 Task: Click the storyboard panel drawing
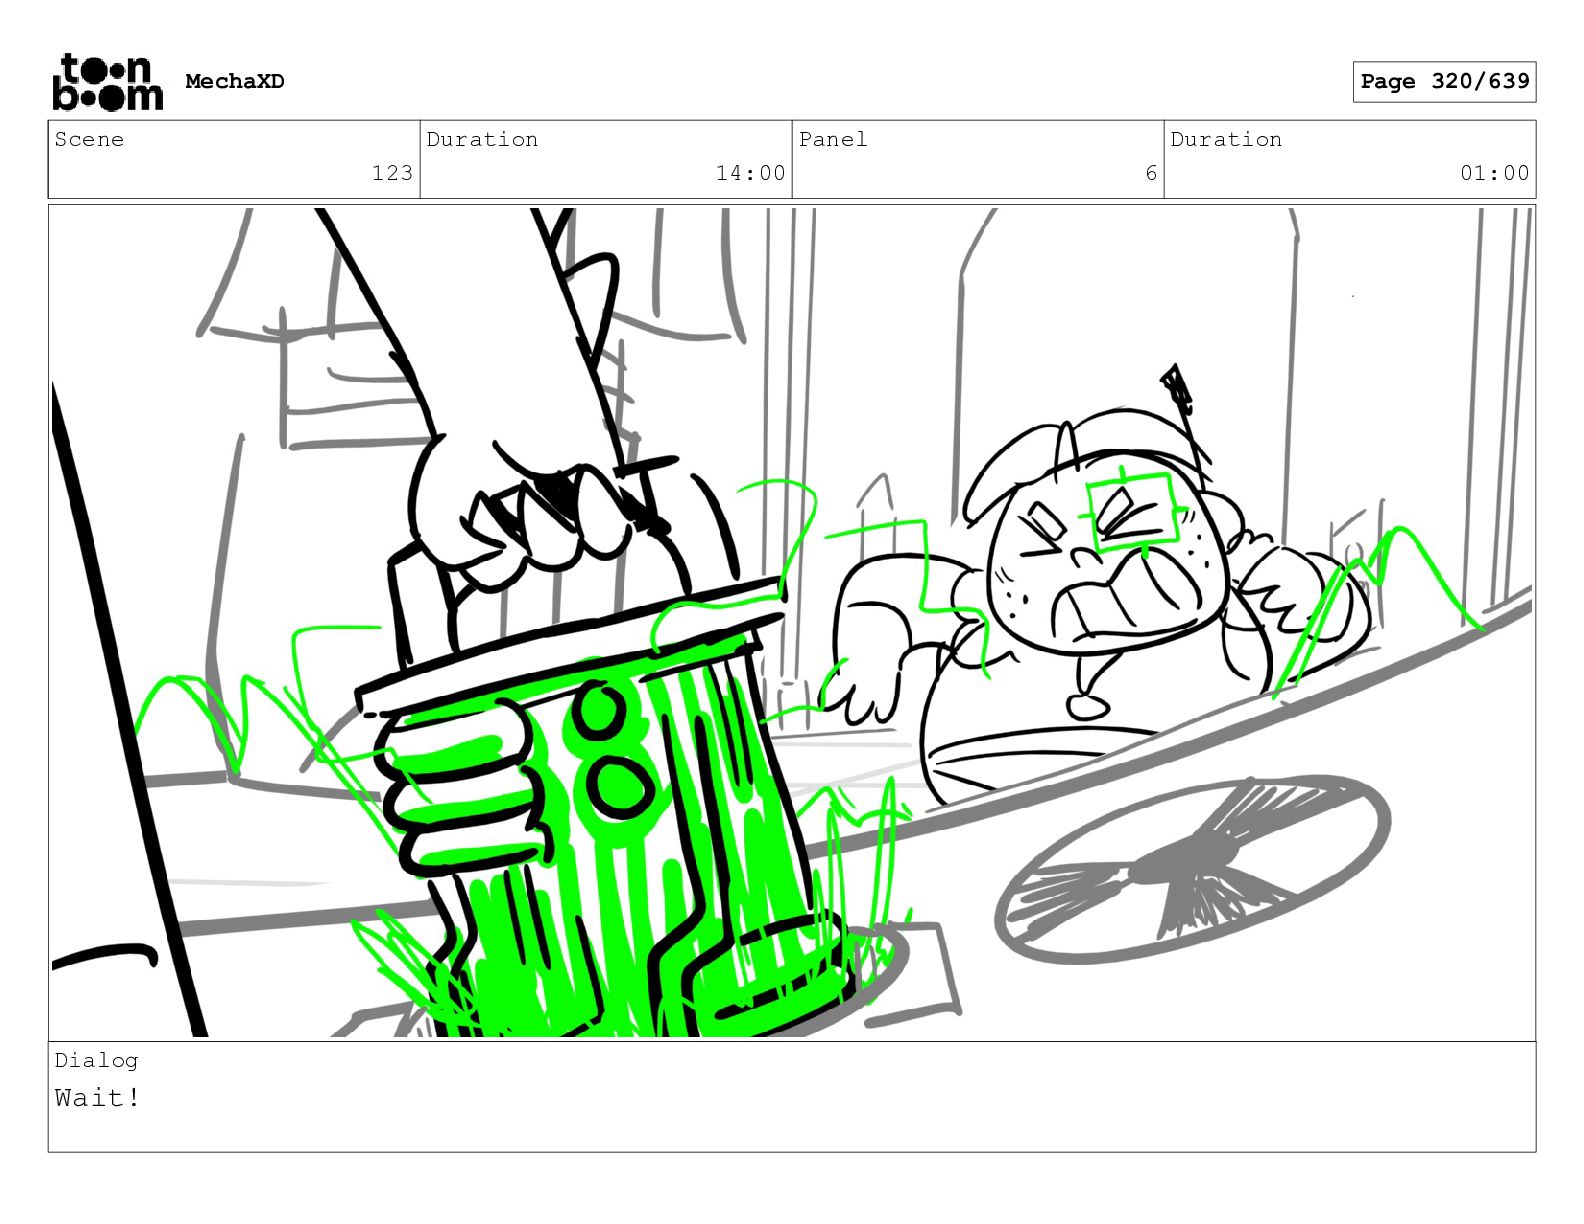[x=792, y=622]
